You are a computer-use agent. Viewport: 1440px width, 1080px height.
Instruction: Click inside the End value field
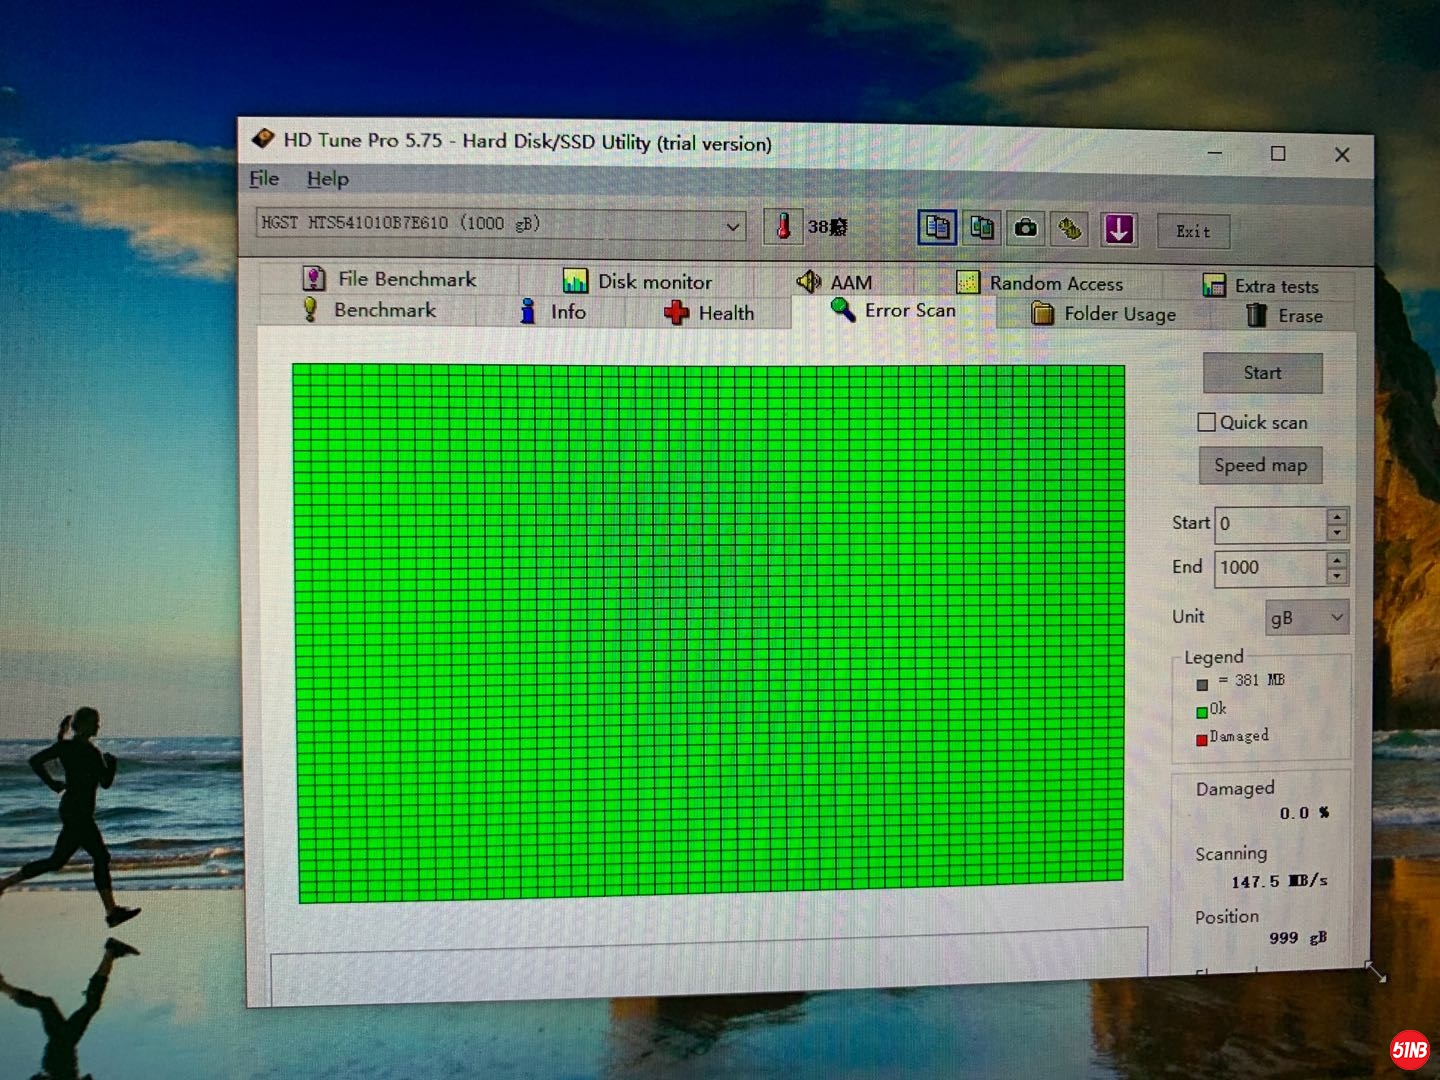(x=1268, y=568)
